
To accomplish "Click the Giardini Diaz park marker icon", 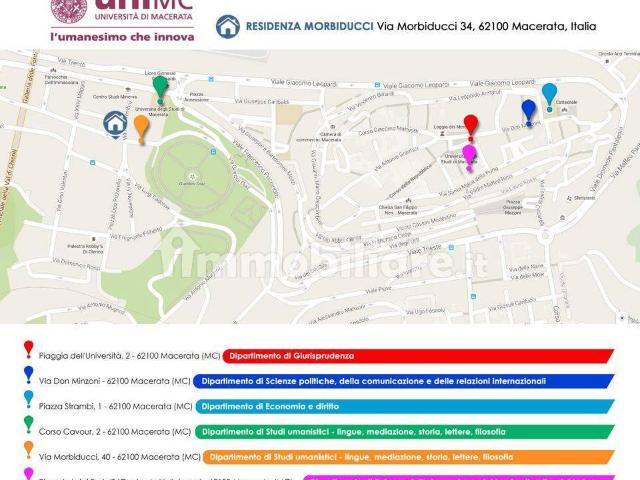I will [x=192, y=176].
